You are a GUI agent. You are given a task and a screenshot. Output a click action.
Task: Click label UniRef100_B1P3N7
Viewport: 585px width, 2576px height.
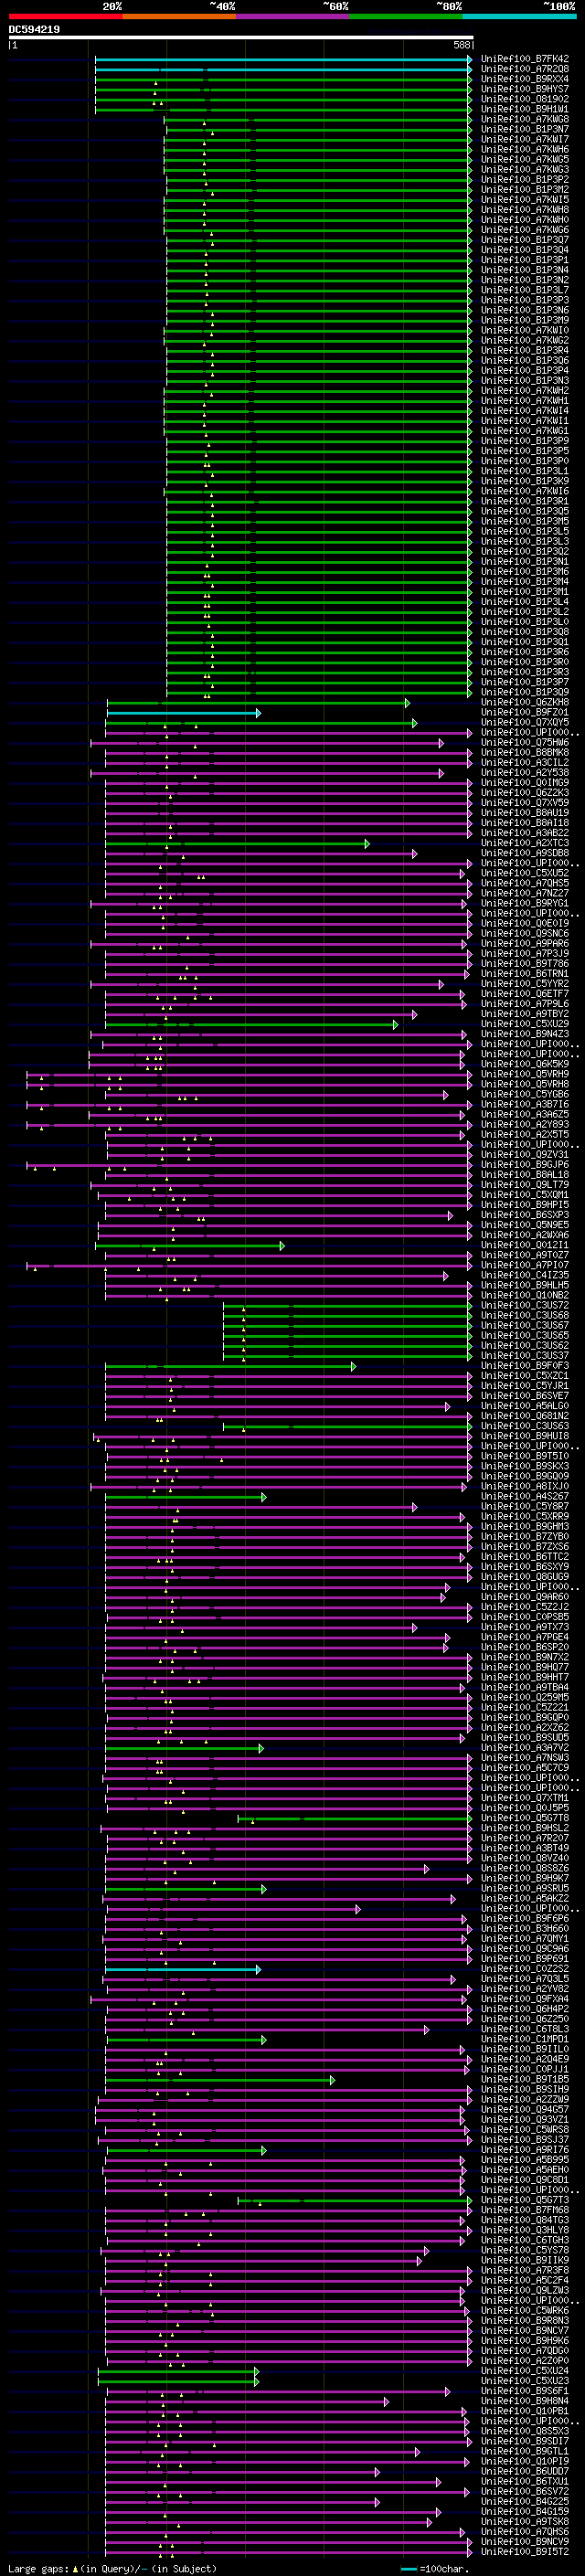coord(525,129)
